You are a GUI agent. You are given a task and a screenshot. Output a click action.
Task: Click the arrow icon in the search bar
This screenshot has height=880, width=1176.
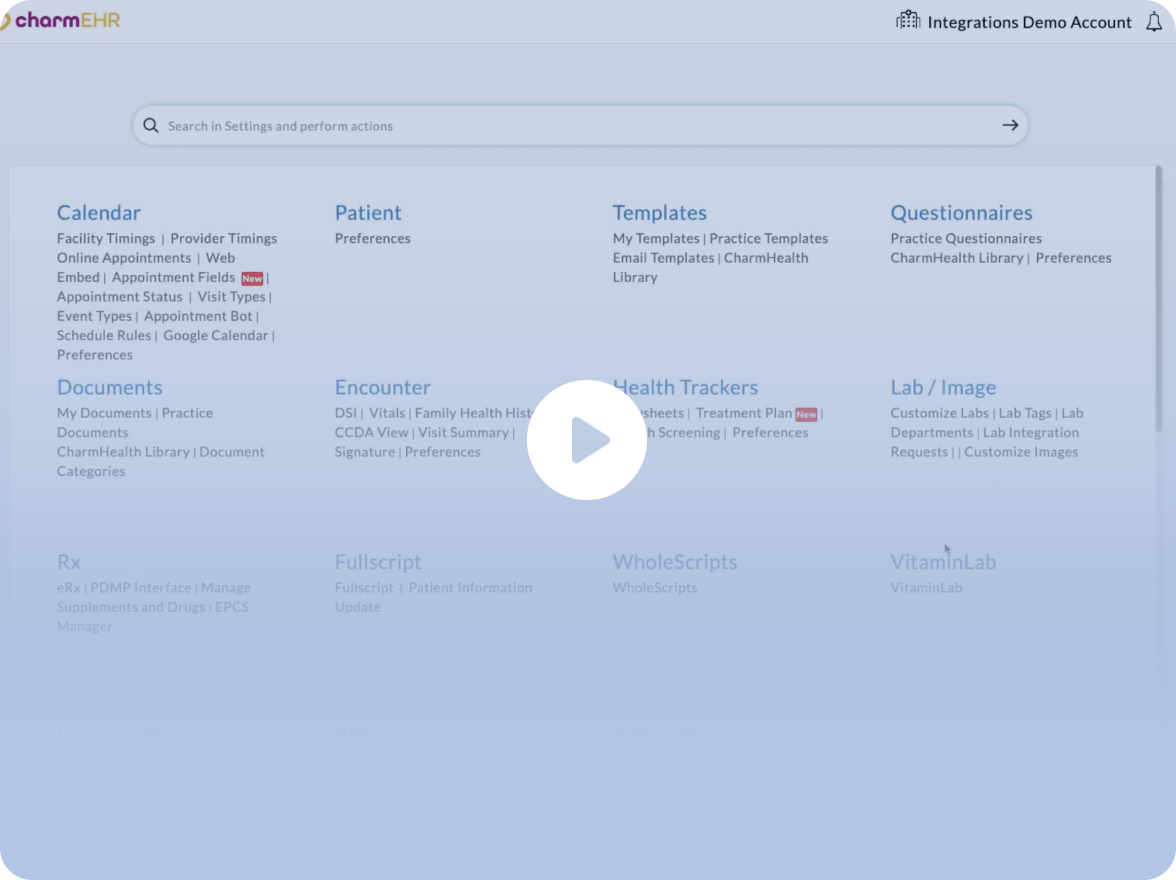[x=1010, y=125]
